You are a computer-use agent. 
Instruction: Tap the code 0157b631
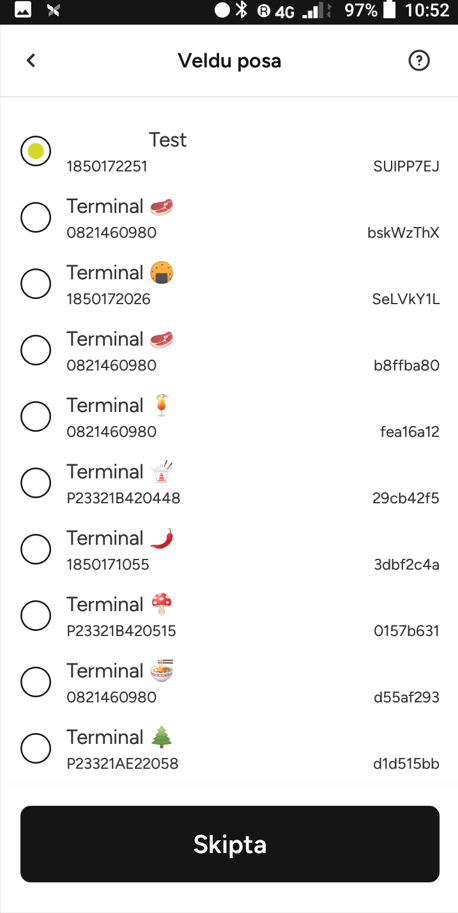(406, 631)
